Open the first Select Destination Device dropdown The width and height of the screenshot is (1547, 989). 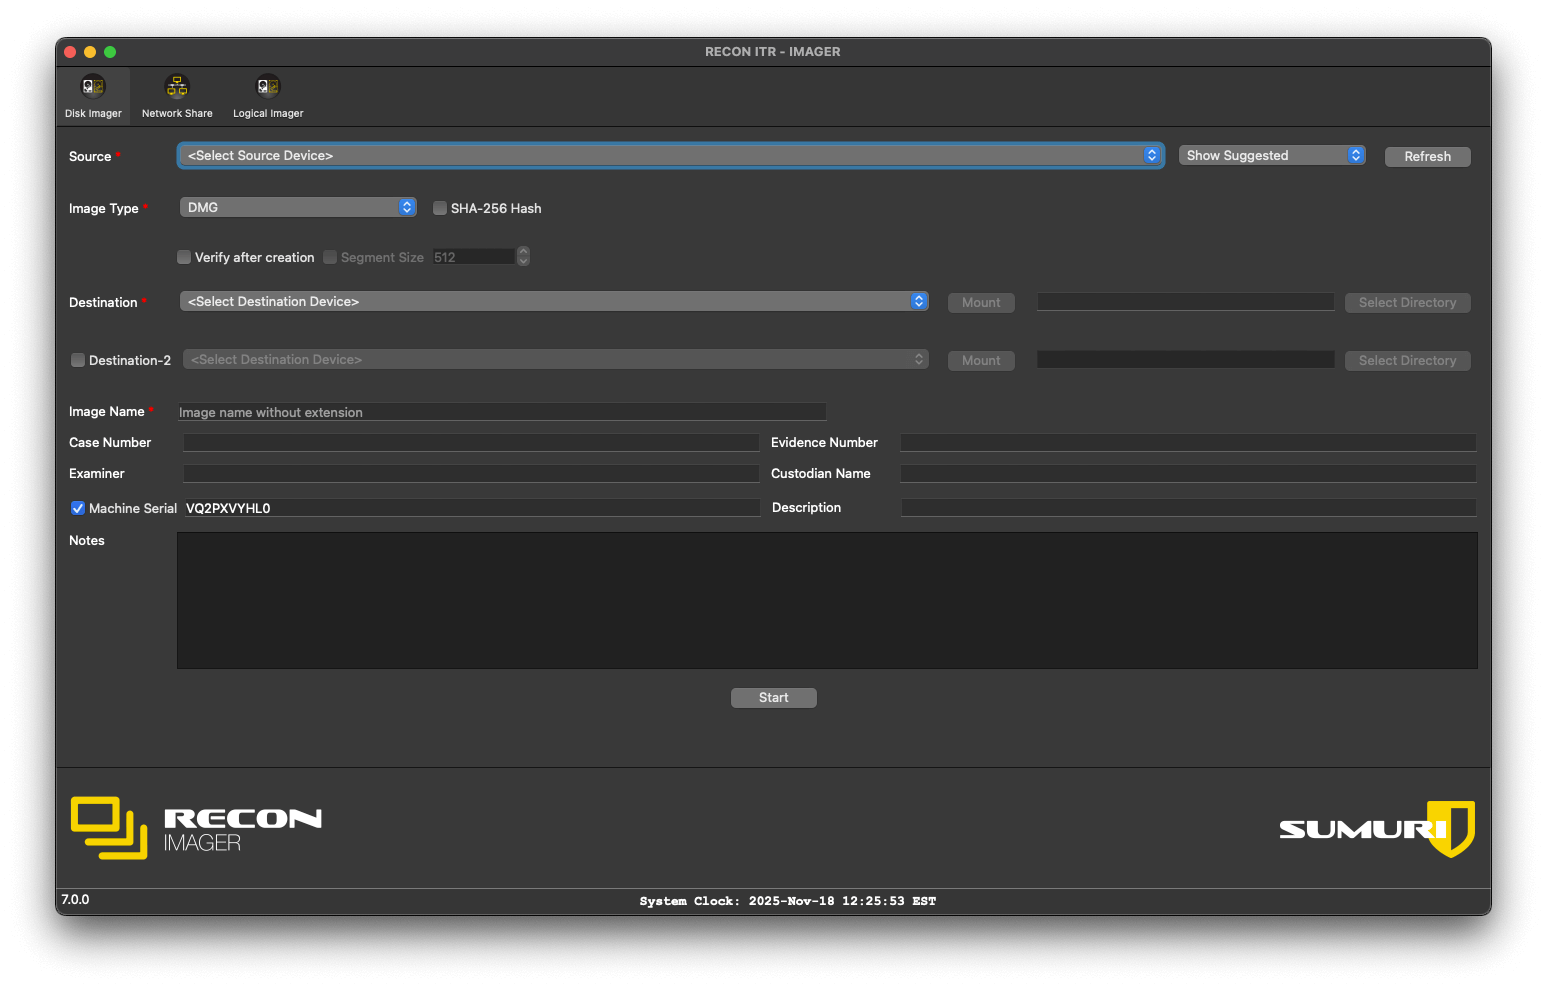point(554,302)
